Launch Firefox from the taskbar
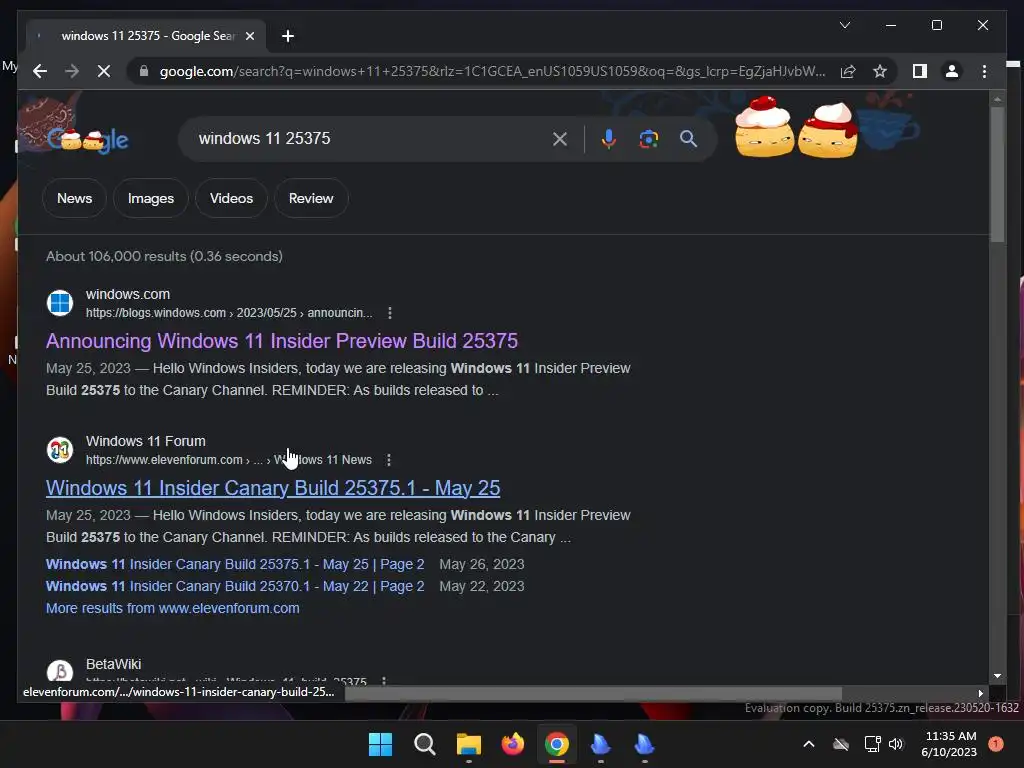The width and height of the screenshot is (1024, 768). pyautogui.click(x=513, y=744)
